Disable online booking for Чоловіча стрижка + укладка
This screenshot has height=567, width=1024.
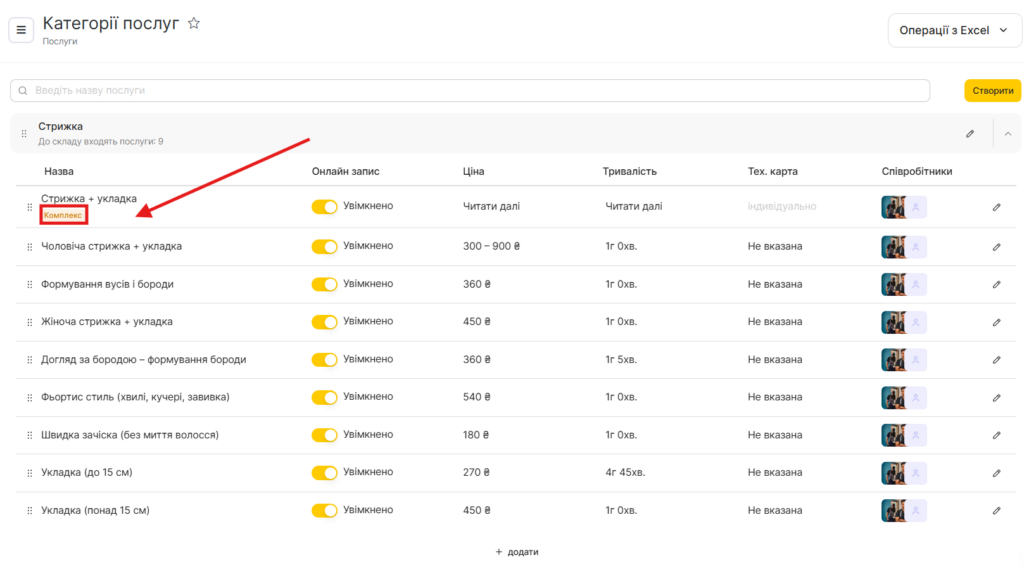(x=324, y=246)
